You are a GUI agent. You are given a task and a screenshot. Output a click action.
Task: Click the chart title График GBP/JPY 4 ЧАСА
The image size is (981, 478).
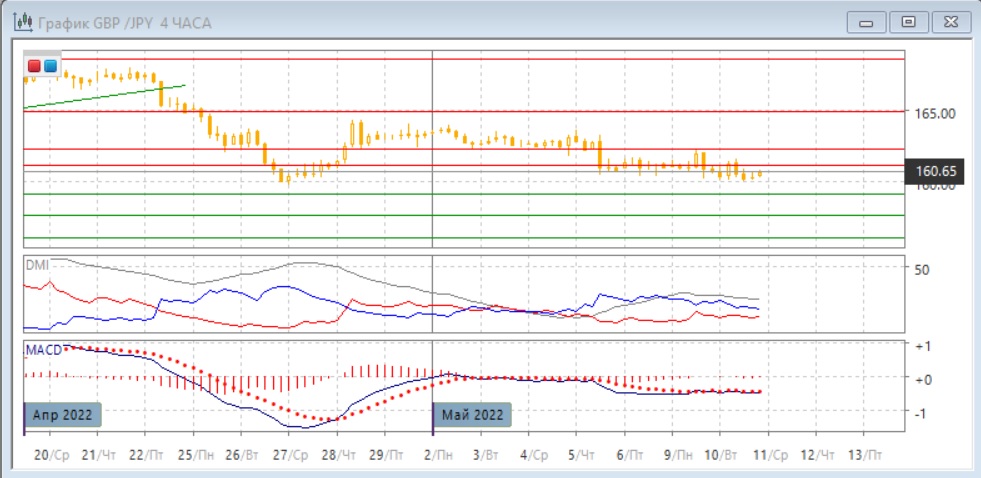(120, 21)
